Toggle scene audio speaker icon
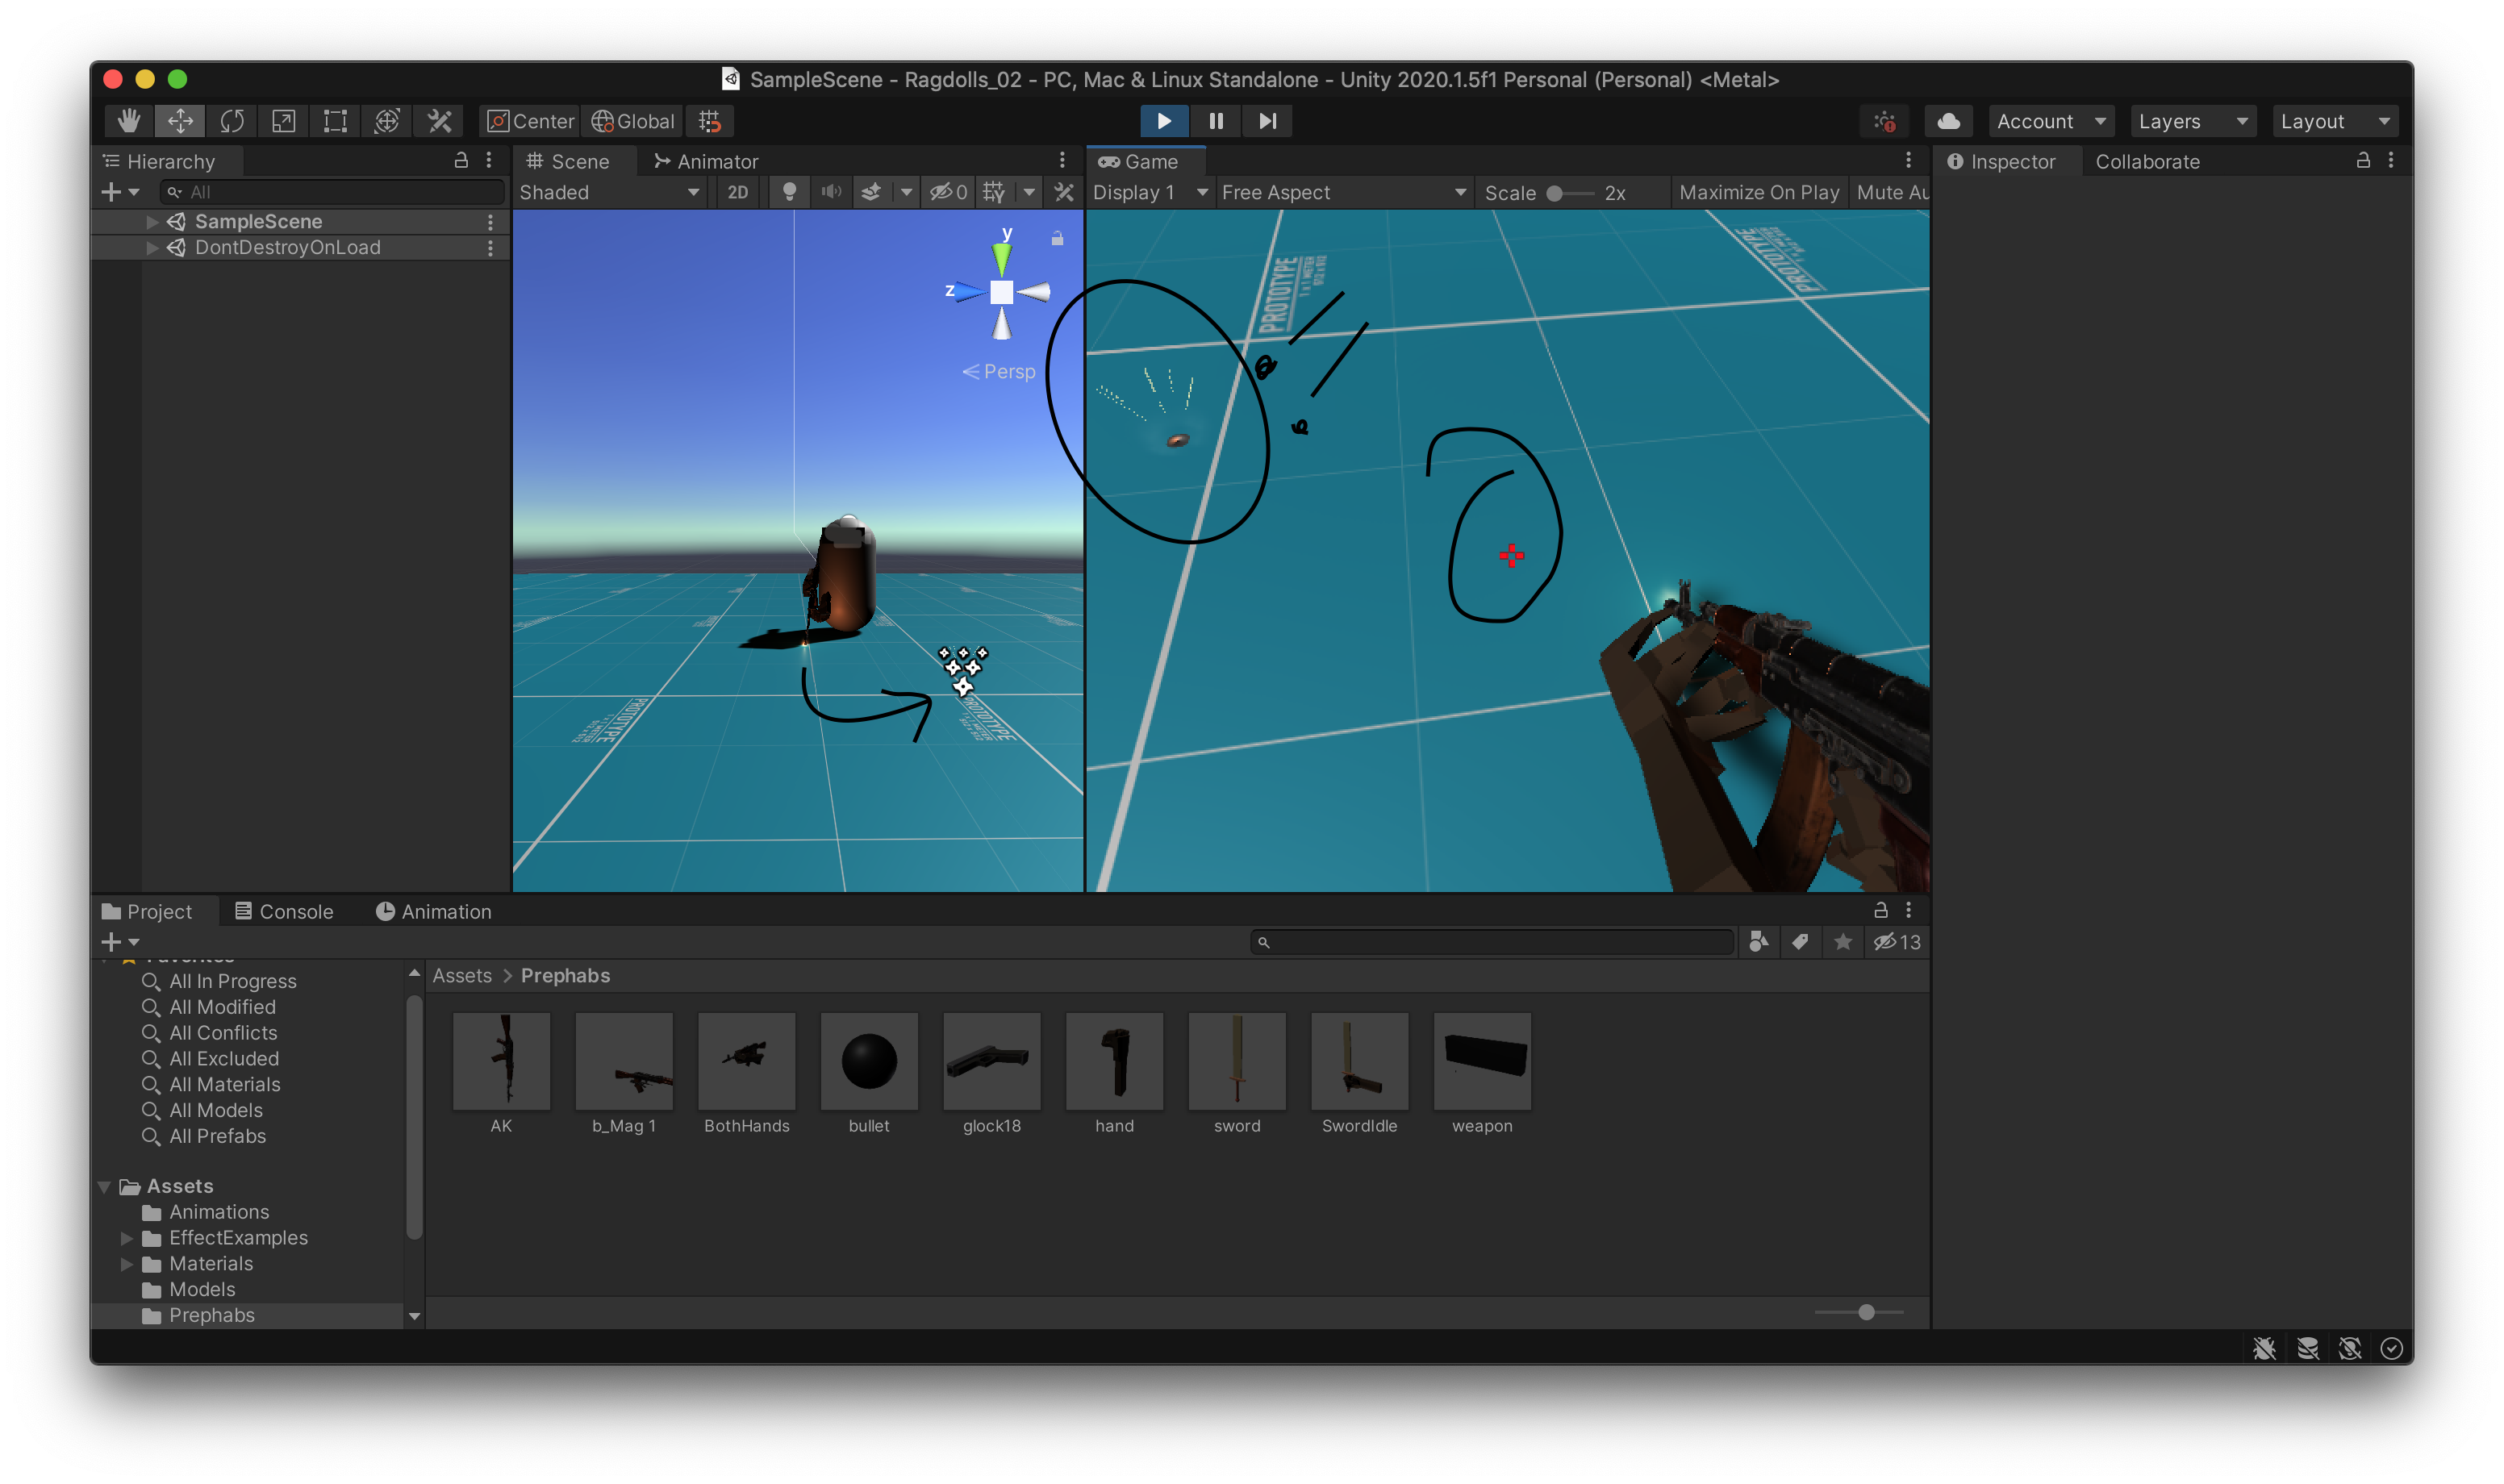This screenshot has height=1484, width=2504. tap(831, 192)
